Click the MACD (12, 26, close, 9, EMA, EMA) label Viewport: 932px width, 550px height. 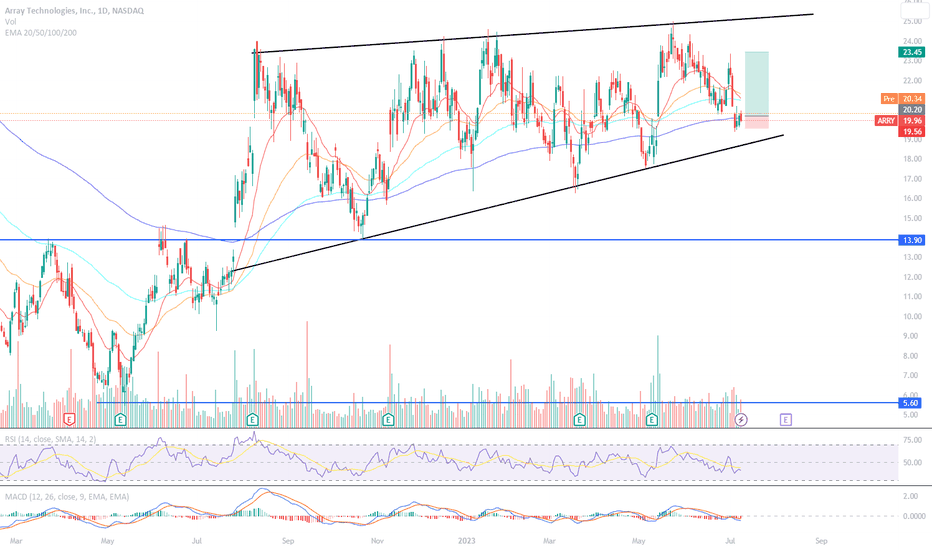pos(67,496)
